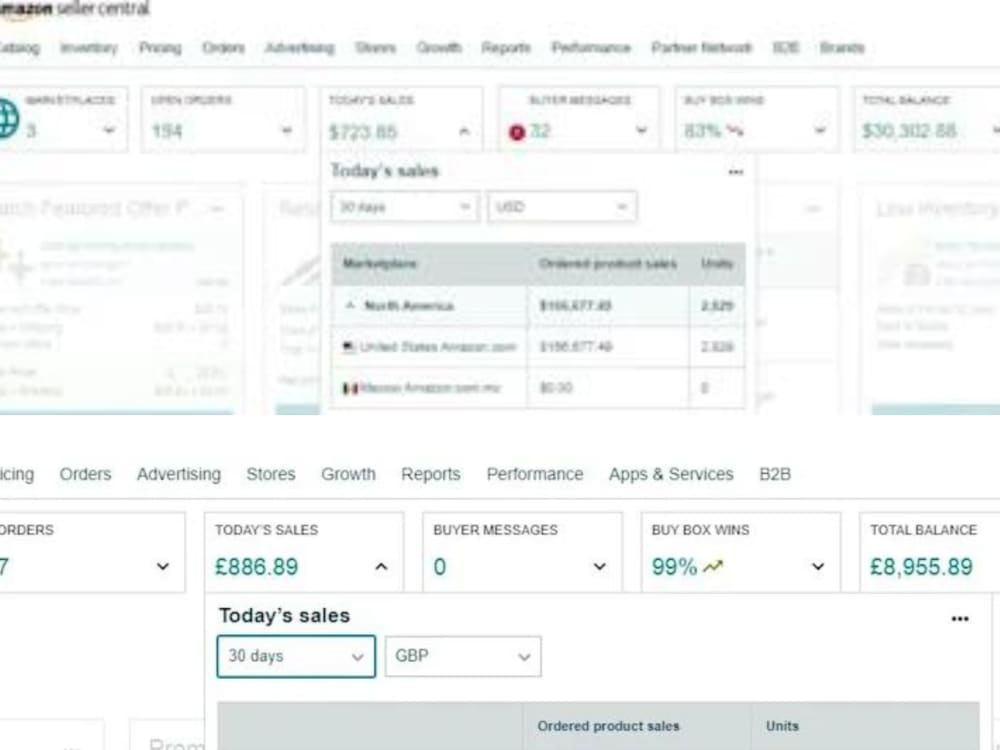Open the 30 days dropdown beside USD
The width and height of the screenshot is (1000, 750).
404,207
